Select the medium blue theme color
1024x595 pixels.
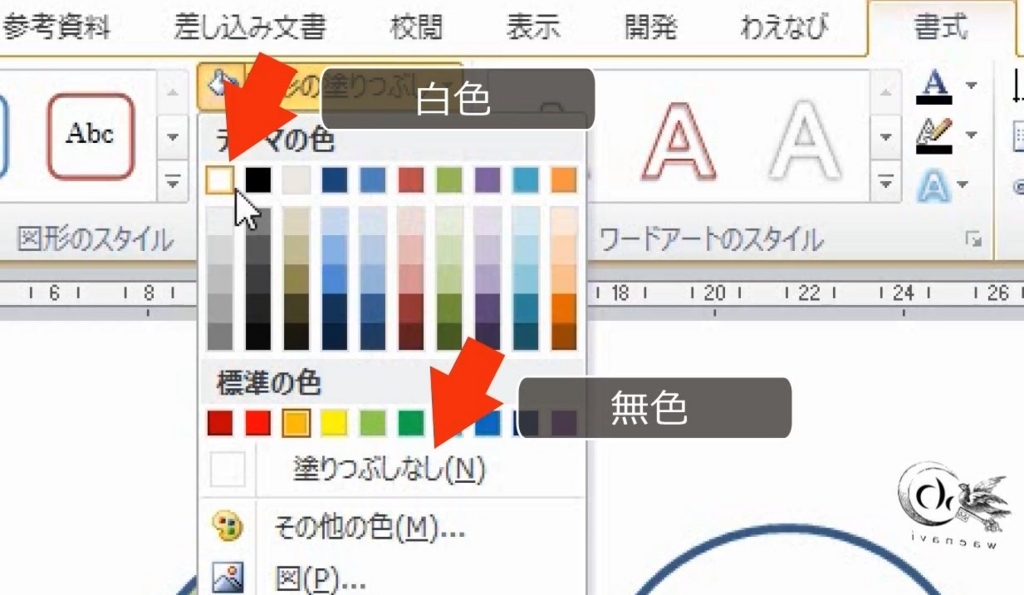pos(372,180)
